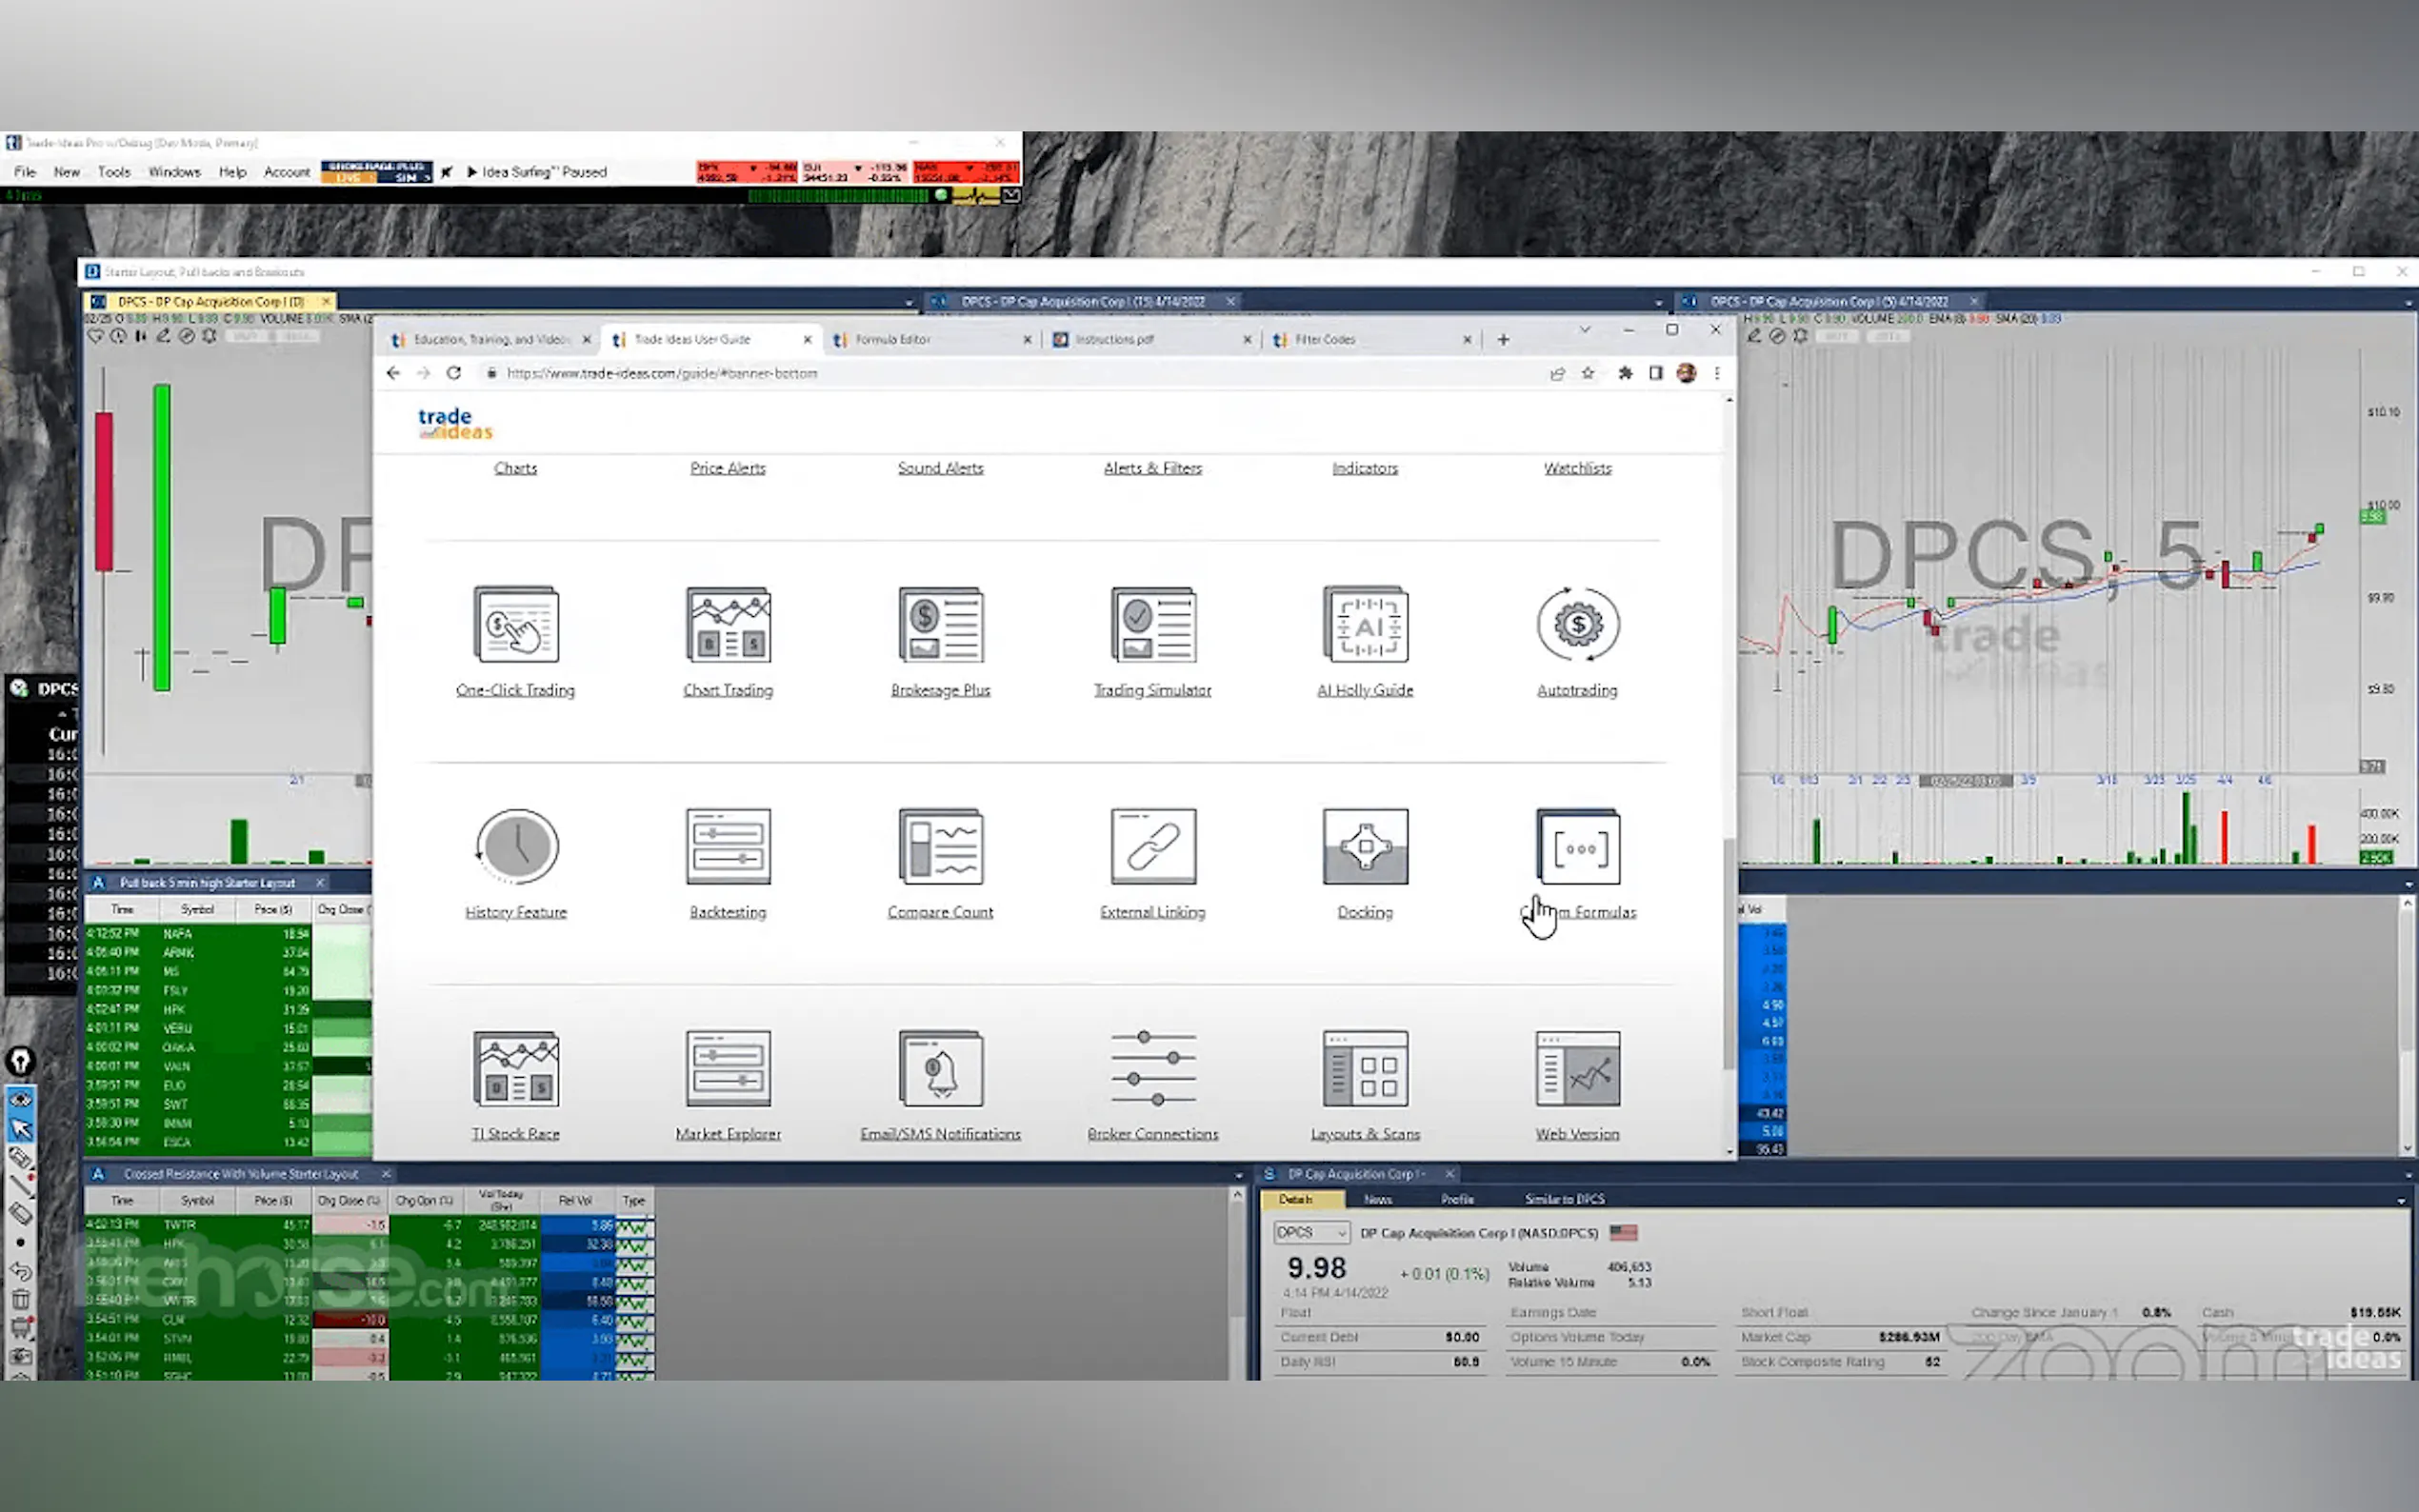
Task: Click the Backtesting guide icon
Action: [x=728, y=847]
